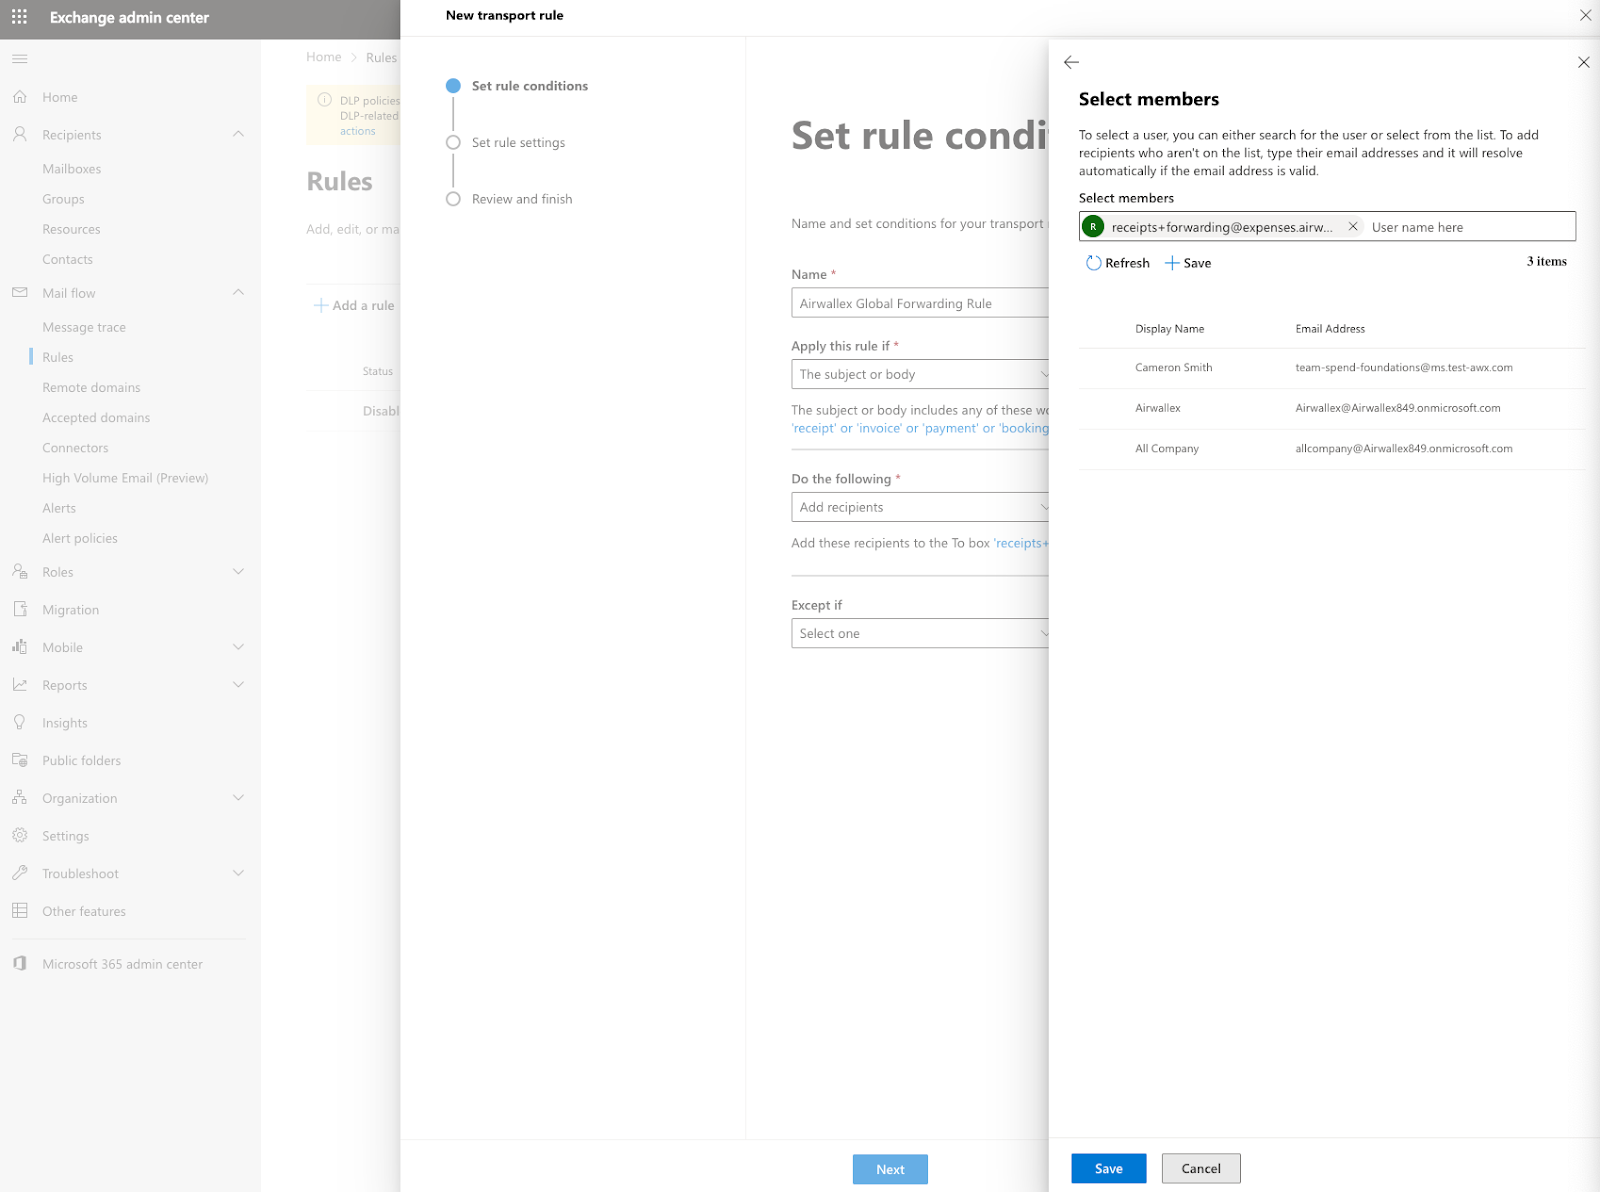Viewport: 1600px width, 1192px height.
Task: Select the All Company member row
Action: pyautogui.click(x=1166, y=449)
